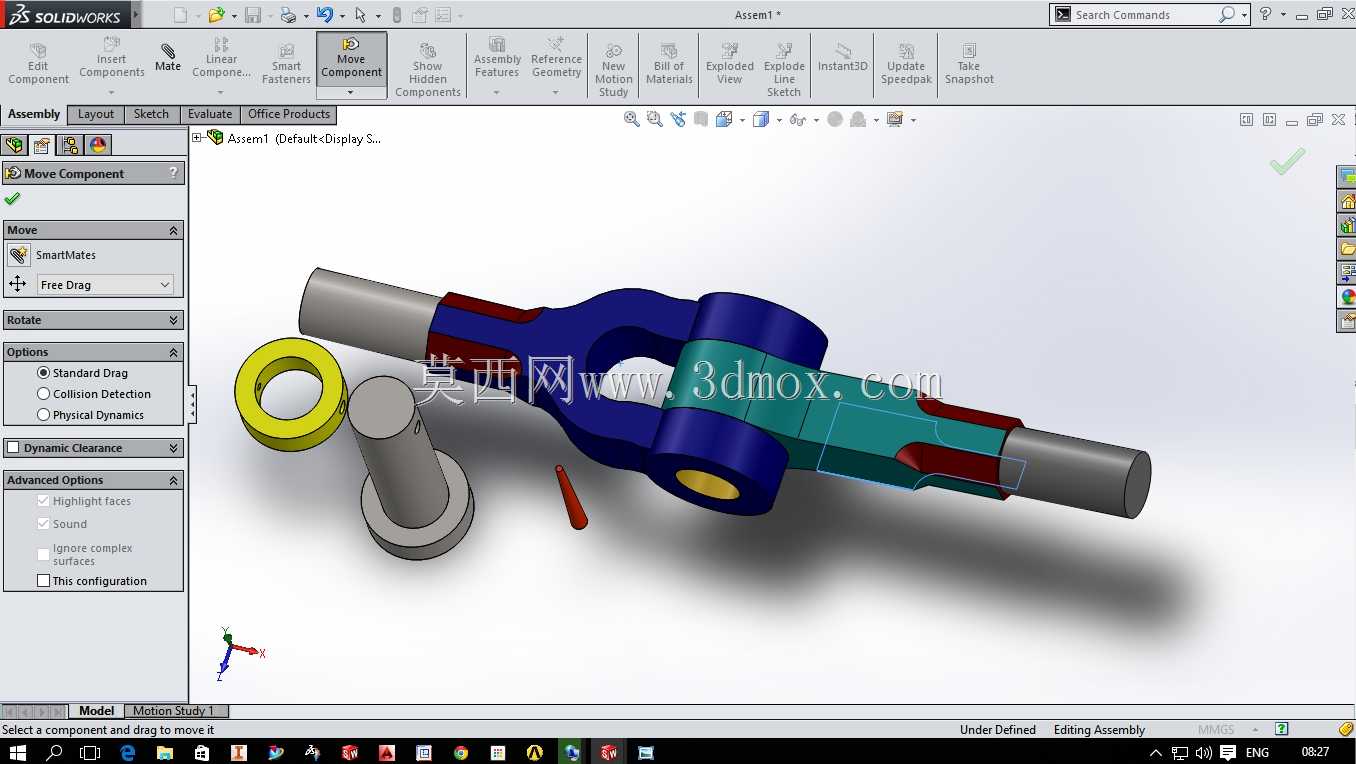The width and height of the screenshot is (1356, 764).
Task: Open the arrow under Move Component
Action: point(351,92)
